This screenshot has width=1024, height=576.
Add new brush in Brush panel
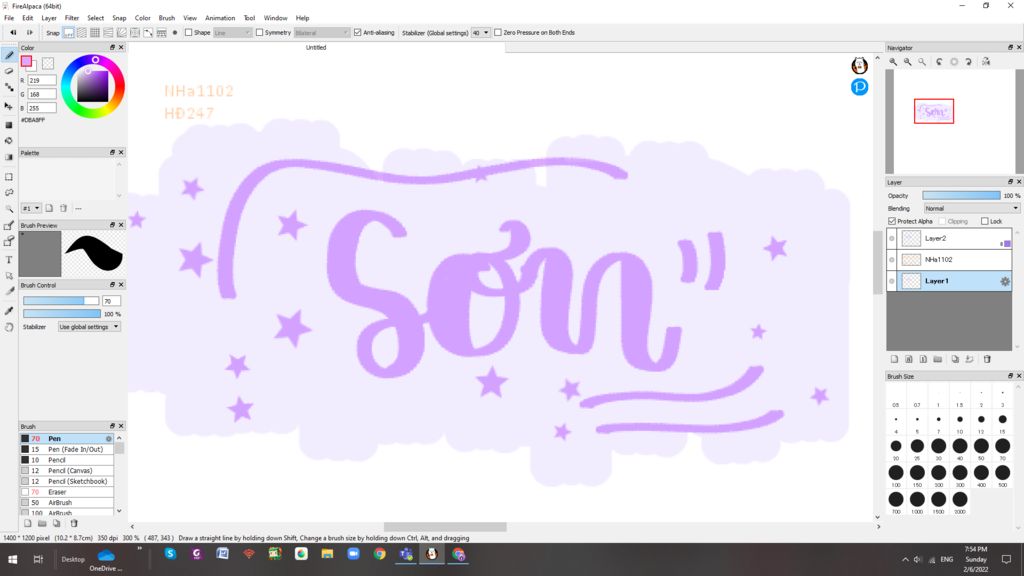click(27, 523)
